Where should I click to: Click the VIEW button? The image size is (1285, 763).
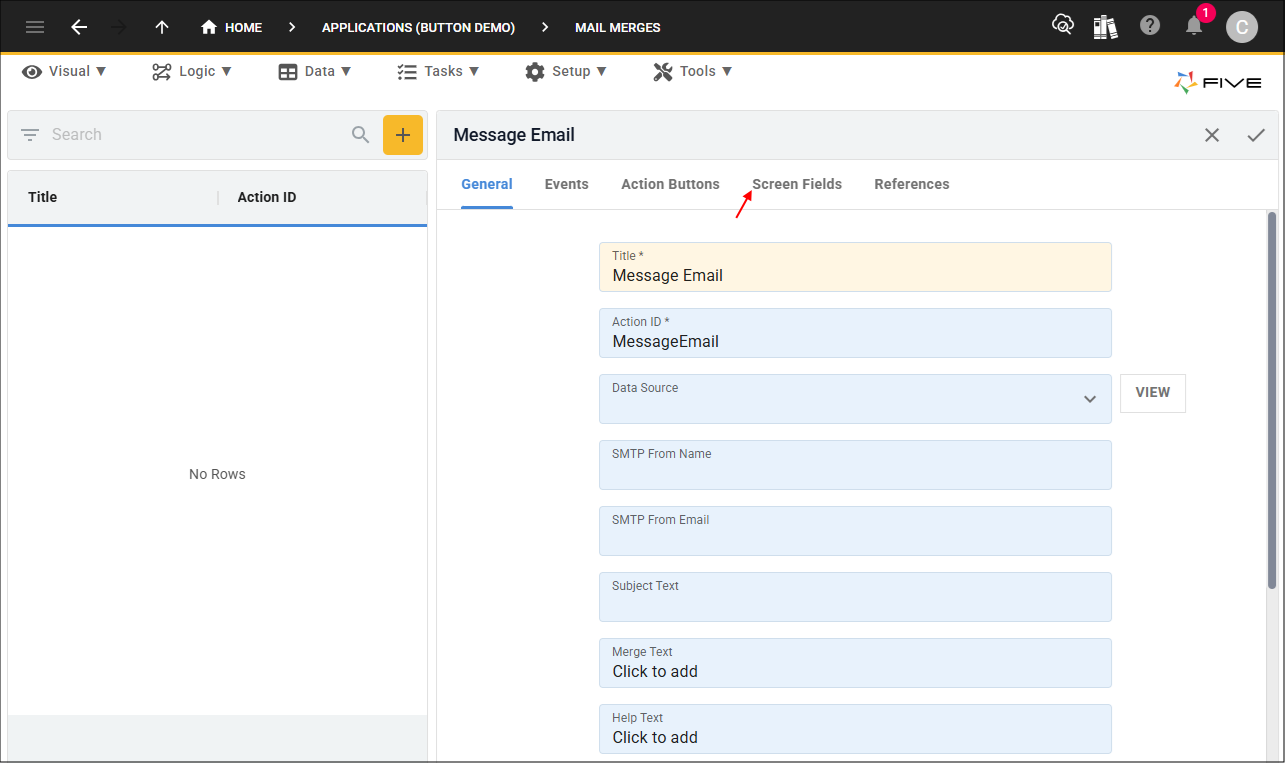coord(1153,393)
